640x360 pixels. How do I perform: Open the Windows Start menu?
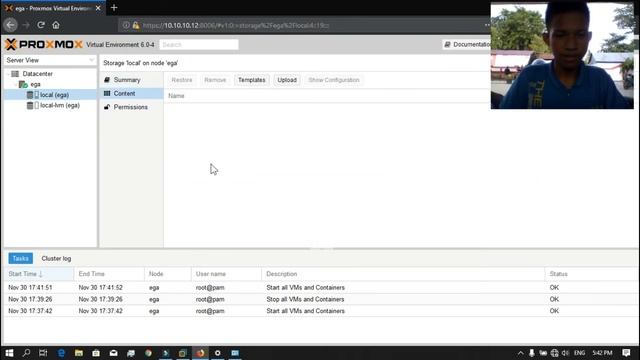[x=9, y=353]
